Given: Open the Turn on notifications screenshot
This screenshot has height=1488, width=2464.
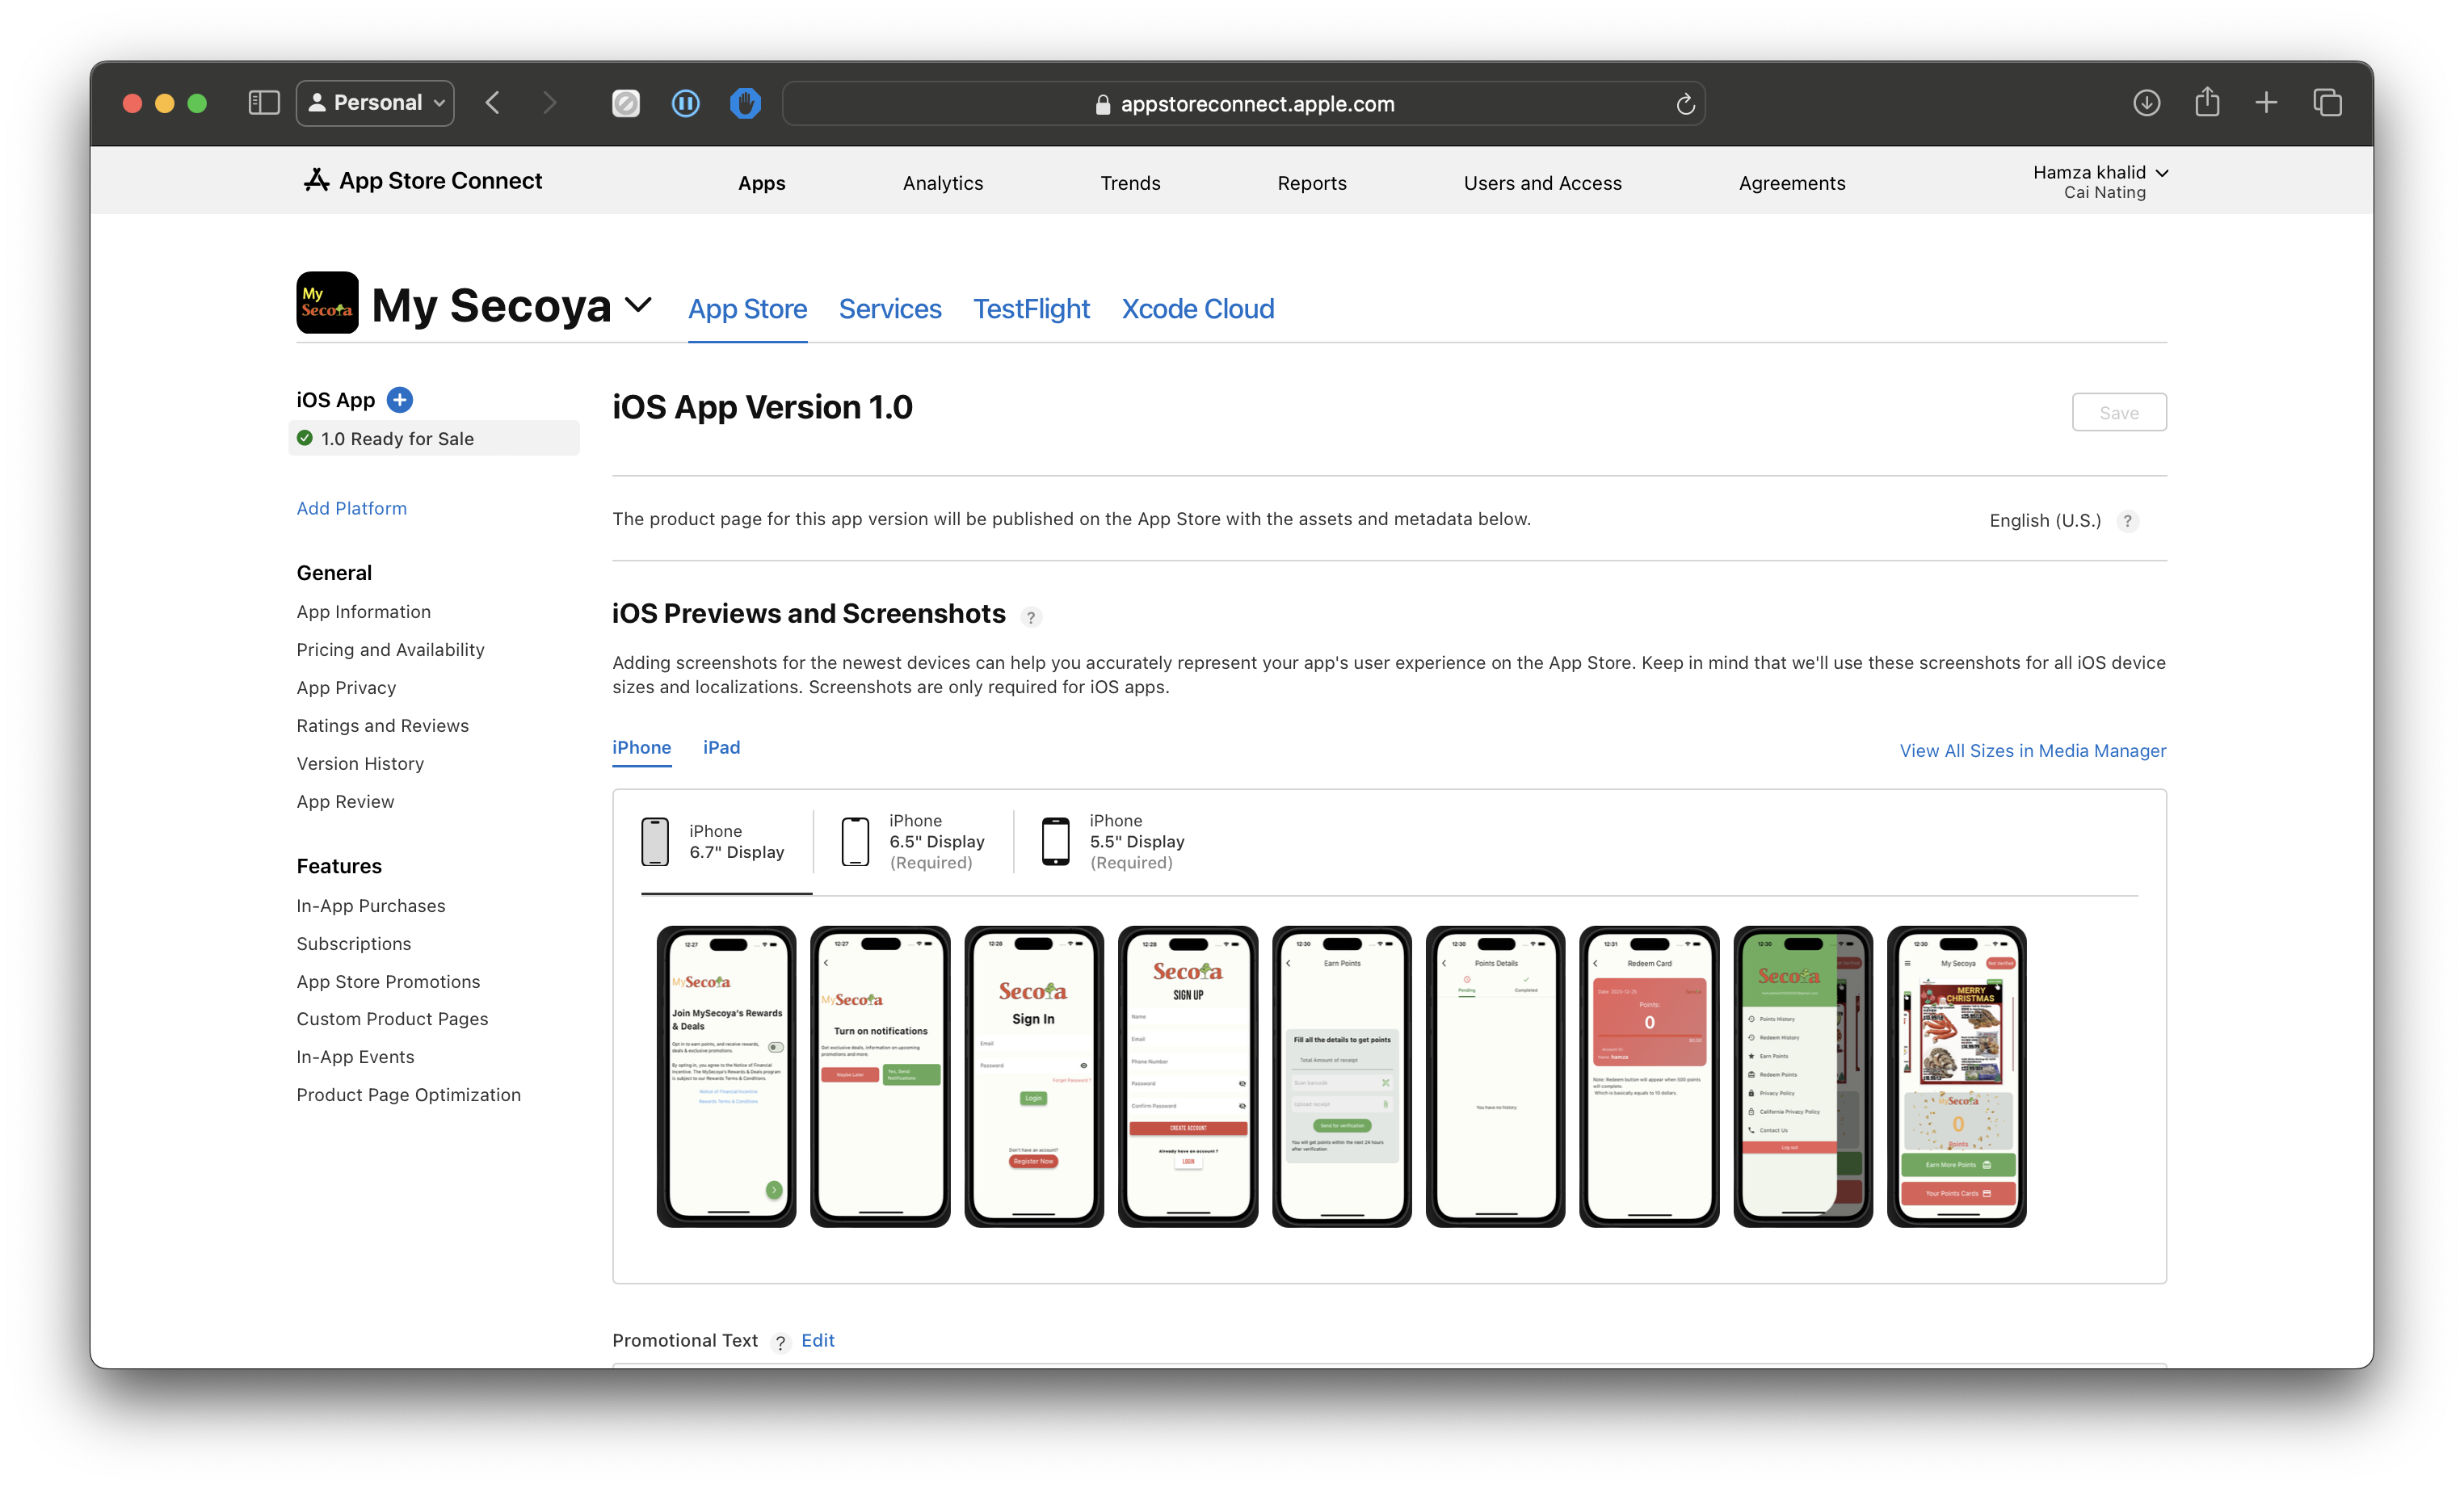Looking at the screenshot, I should [x=880, y=1076].
